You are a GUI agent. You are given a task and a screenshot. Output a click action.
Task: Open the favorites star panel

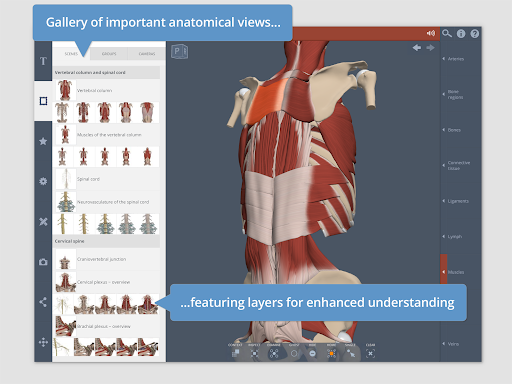tap(43, 141)
